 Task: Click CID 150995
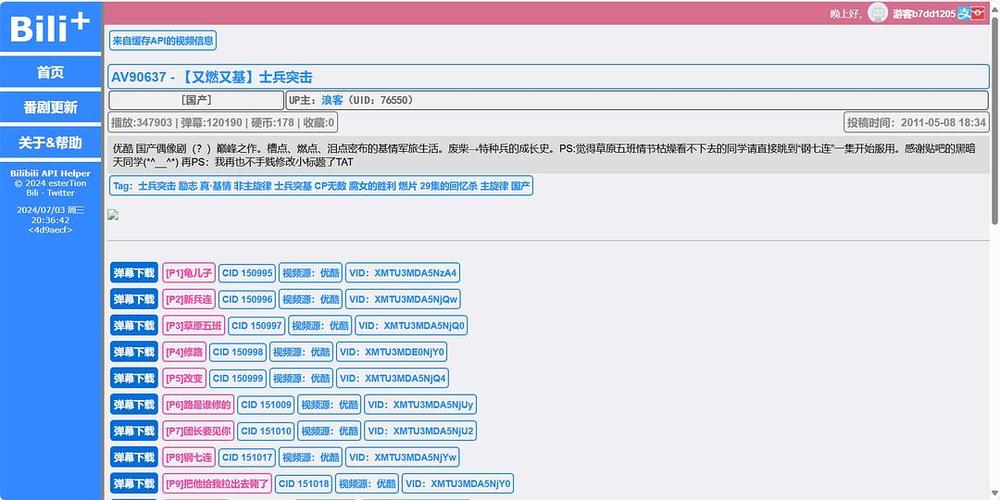(x=247, y=273)
